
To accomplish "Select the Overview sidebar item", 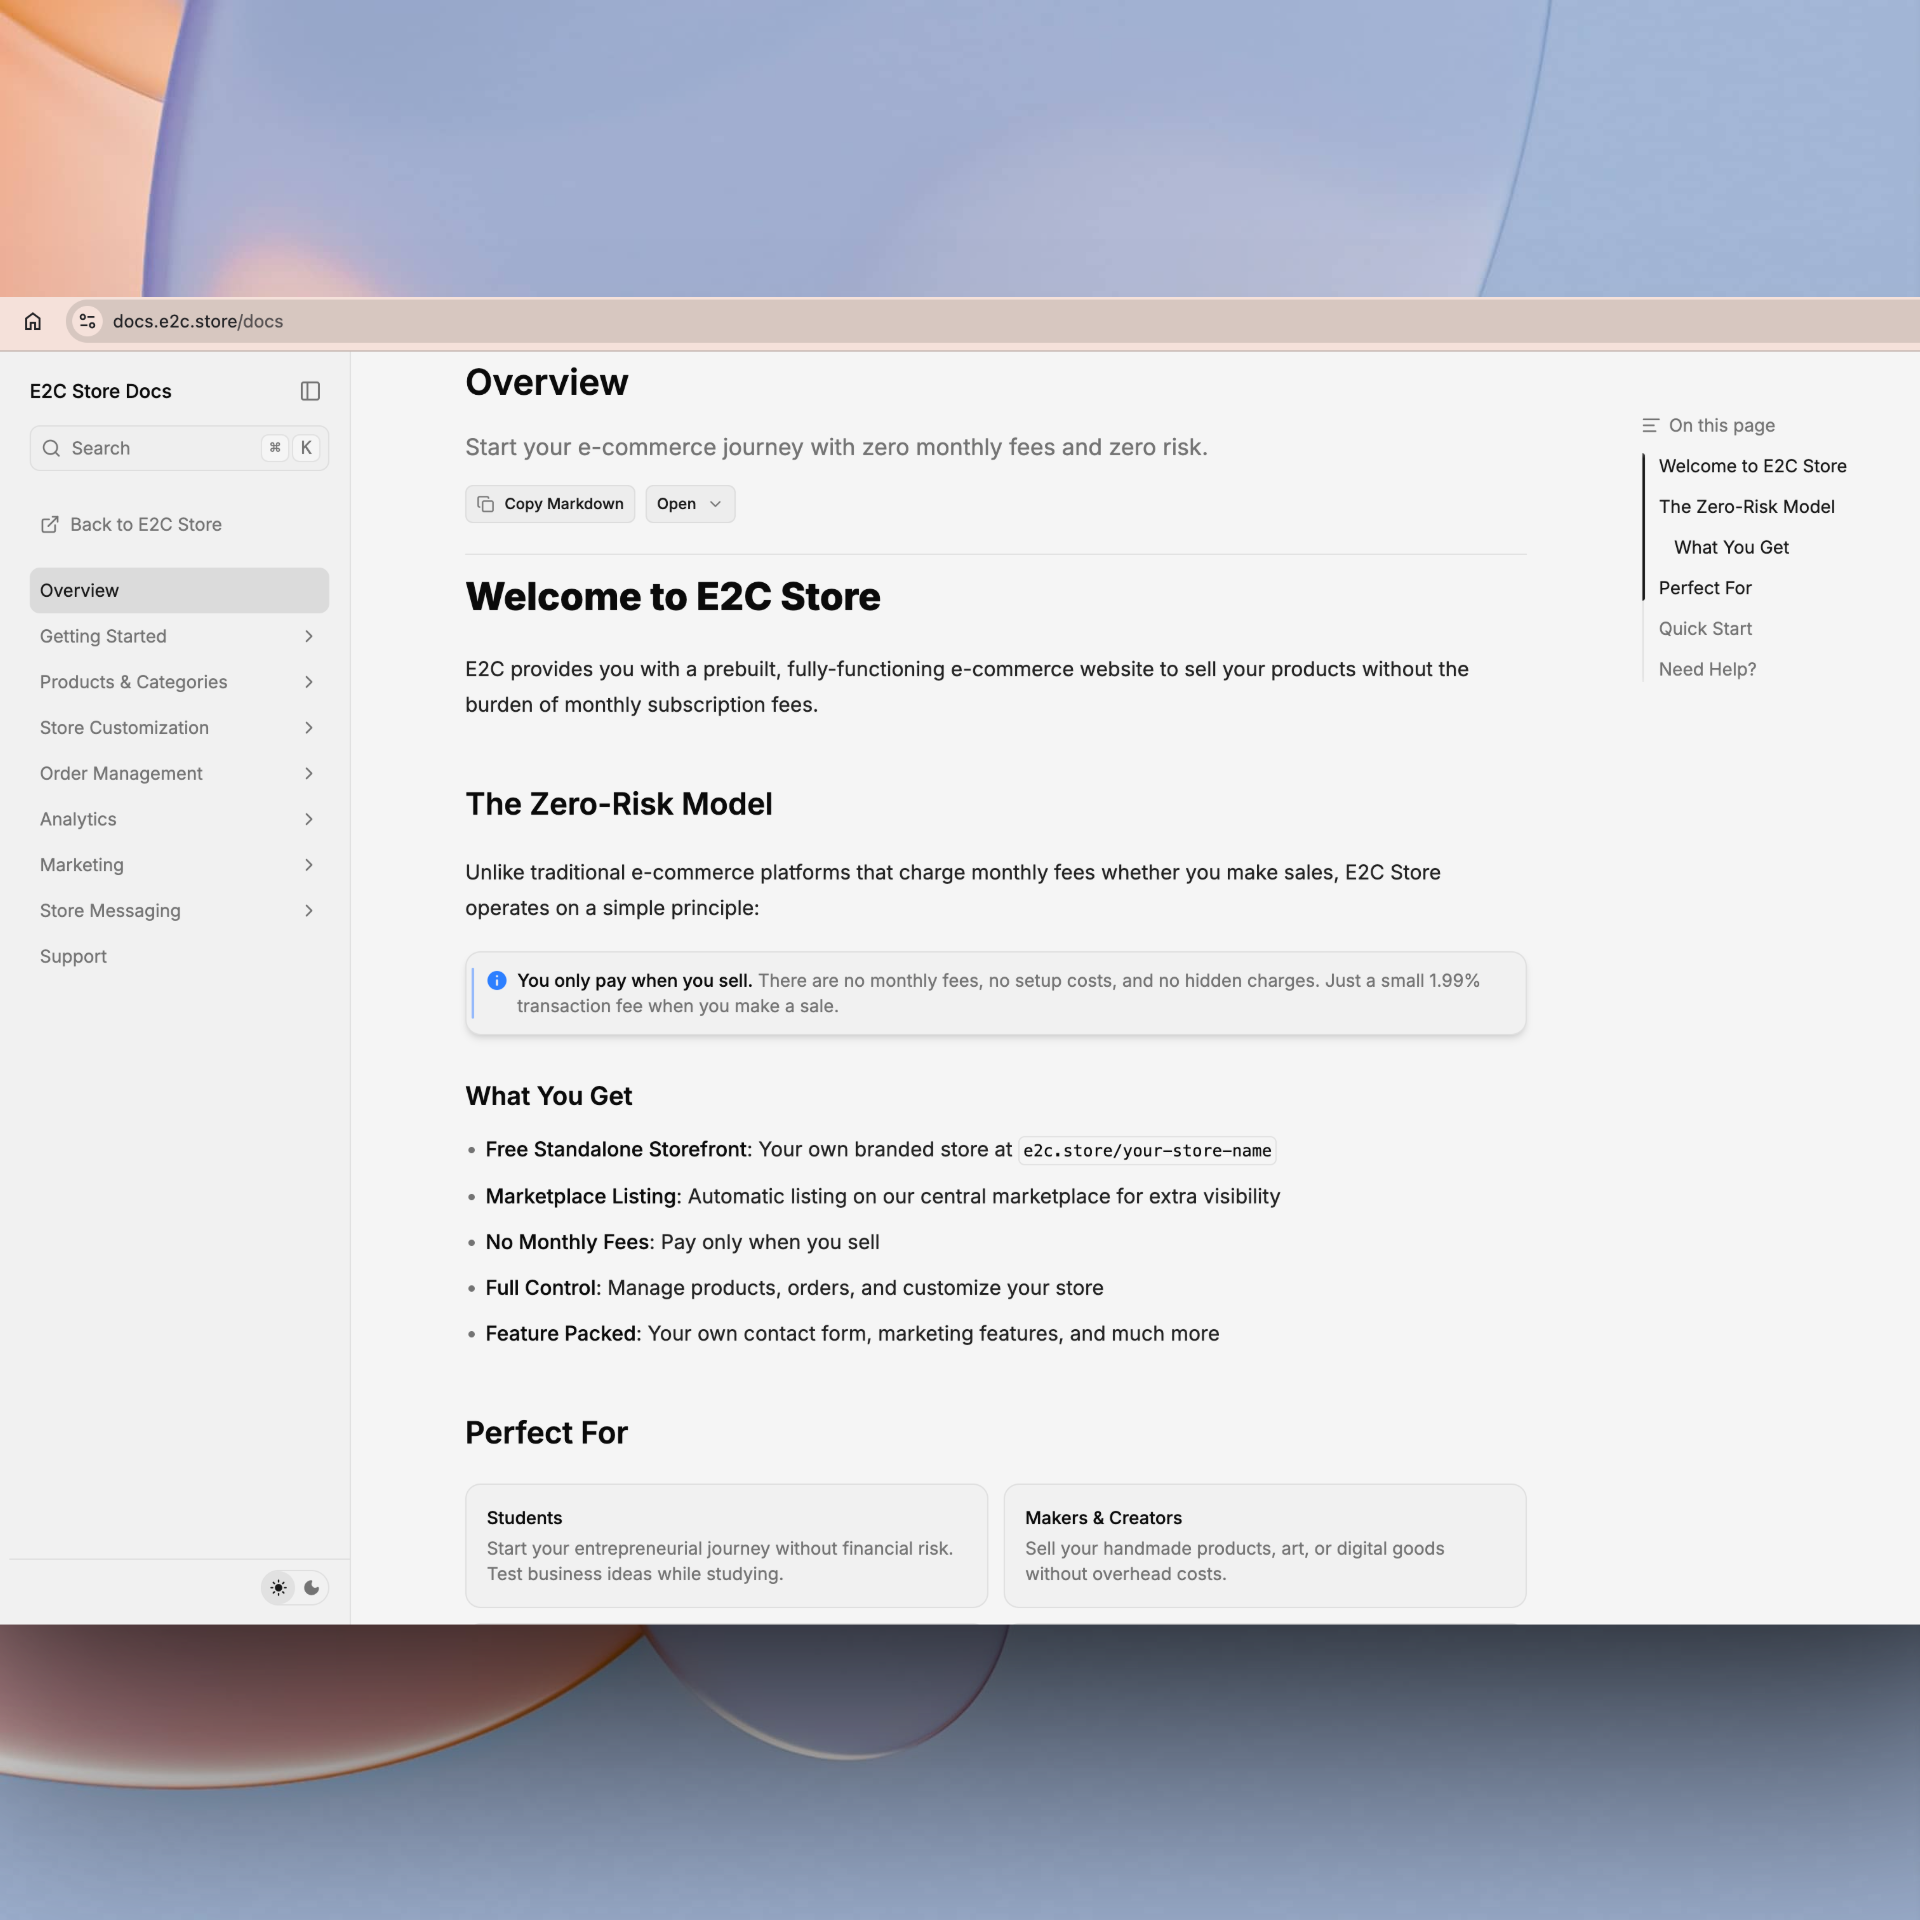I will (x=178, y=590).
